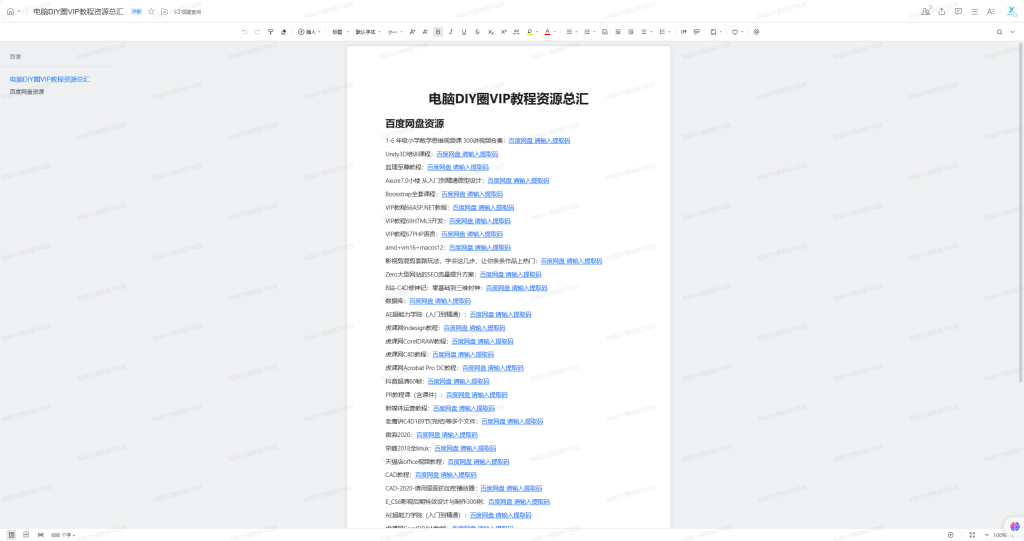Viewport: 1024px width, 541px height.
Task: Open the amd+vm16+macos12 百度网盘 link
Action: pyautogui.click(x=480, y=248)
